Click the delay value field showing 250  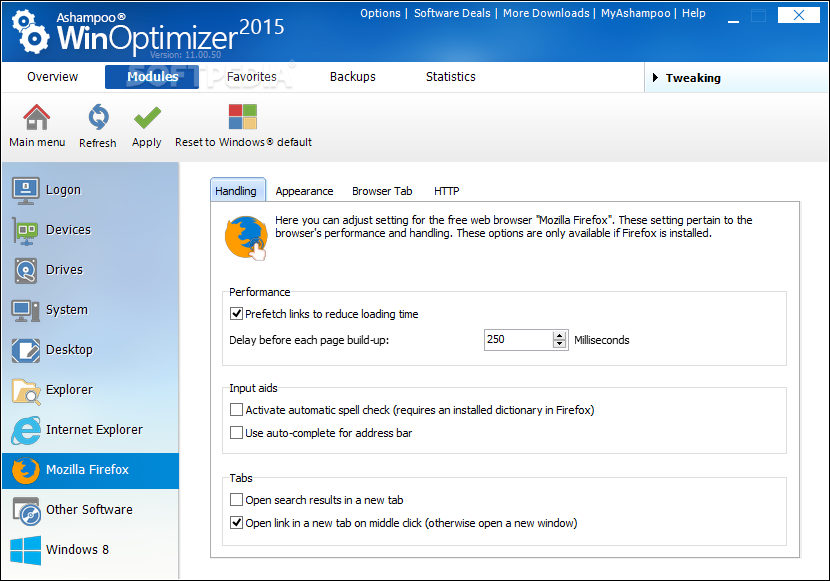(x=518, y=340)
